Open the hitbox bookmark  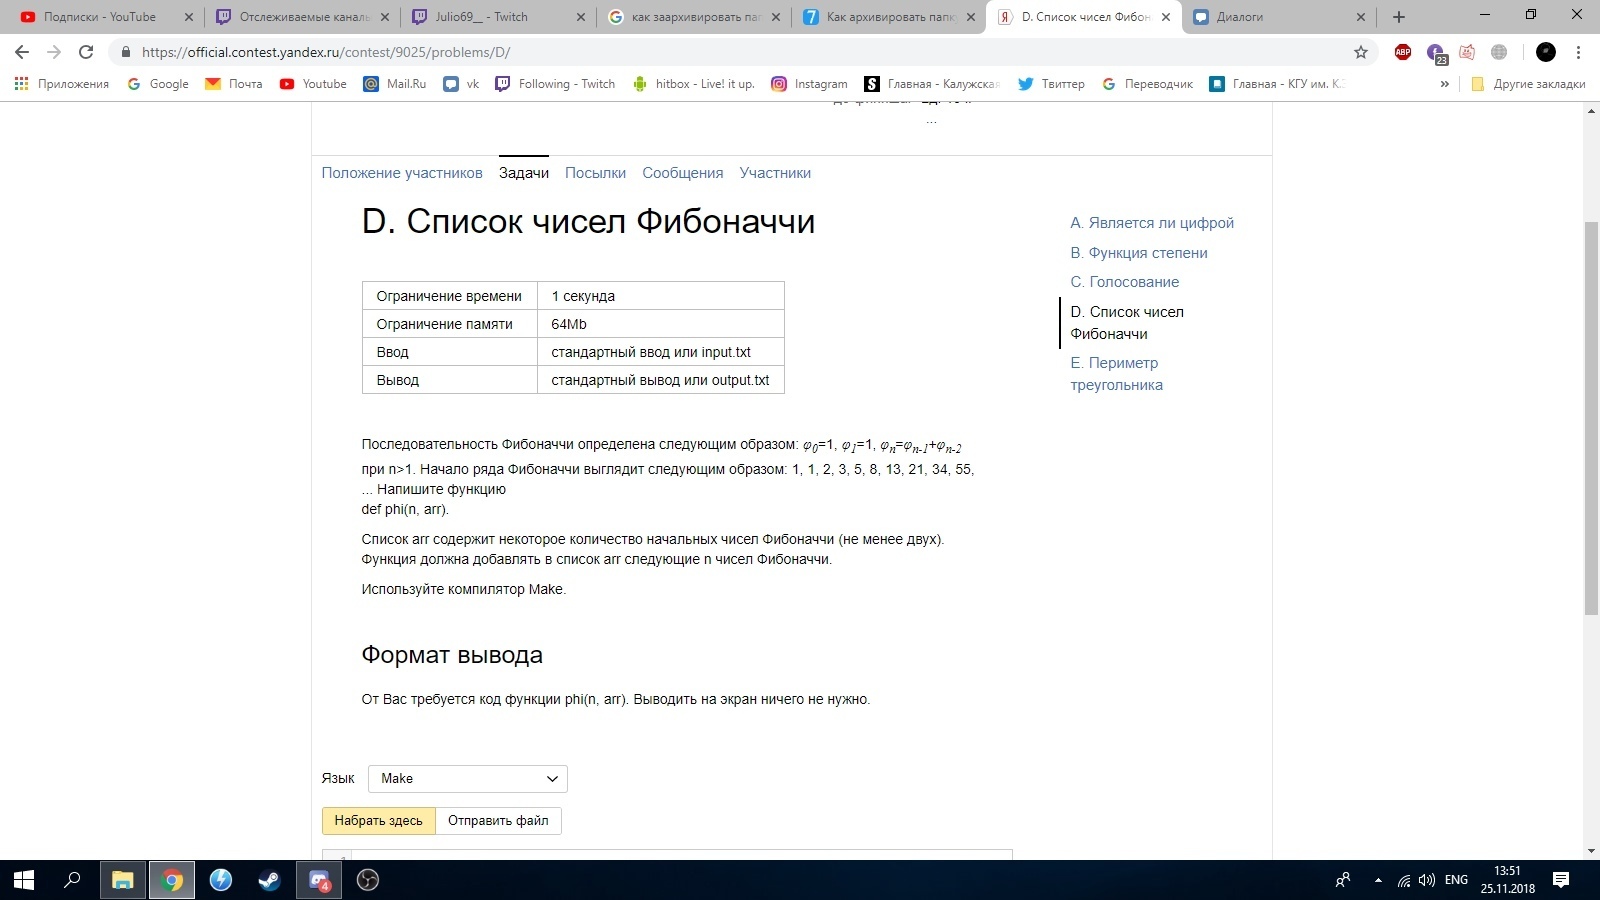pos(693,84)
